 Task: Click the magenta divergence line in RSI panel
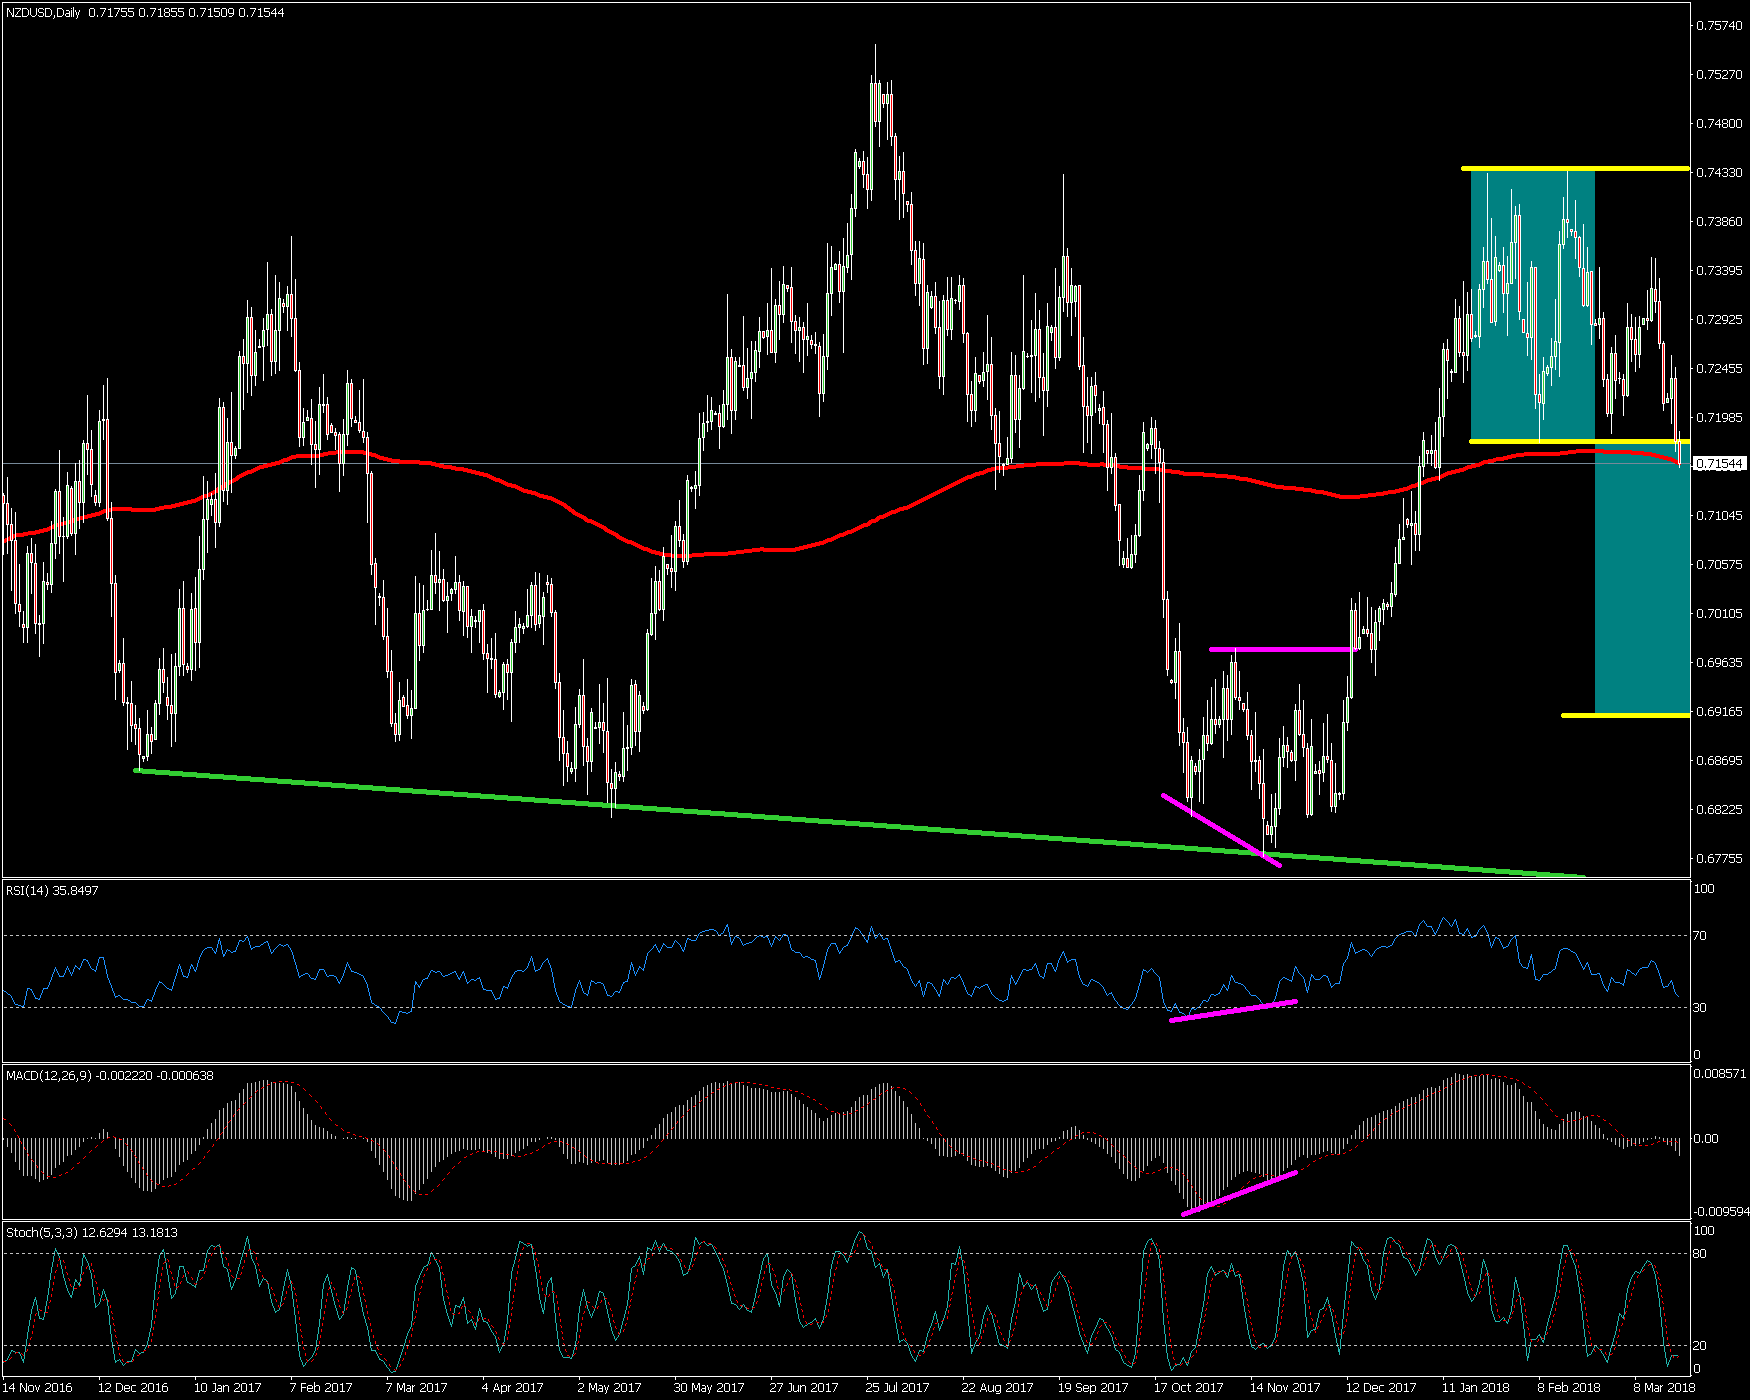coord(1232,1010)
